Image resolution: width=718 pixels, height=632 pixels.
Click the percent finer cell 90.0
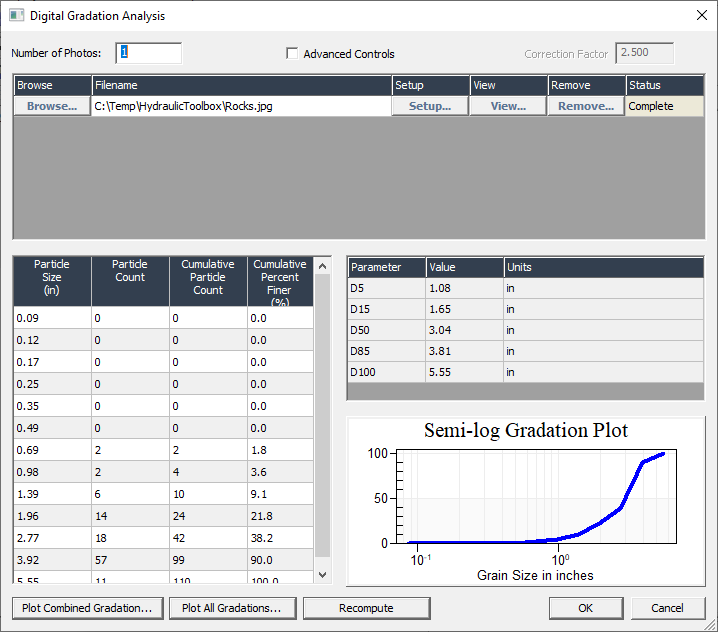pos(280,560)
